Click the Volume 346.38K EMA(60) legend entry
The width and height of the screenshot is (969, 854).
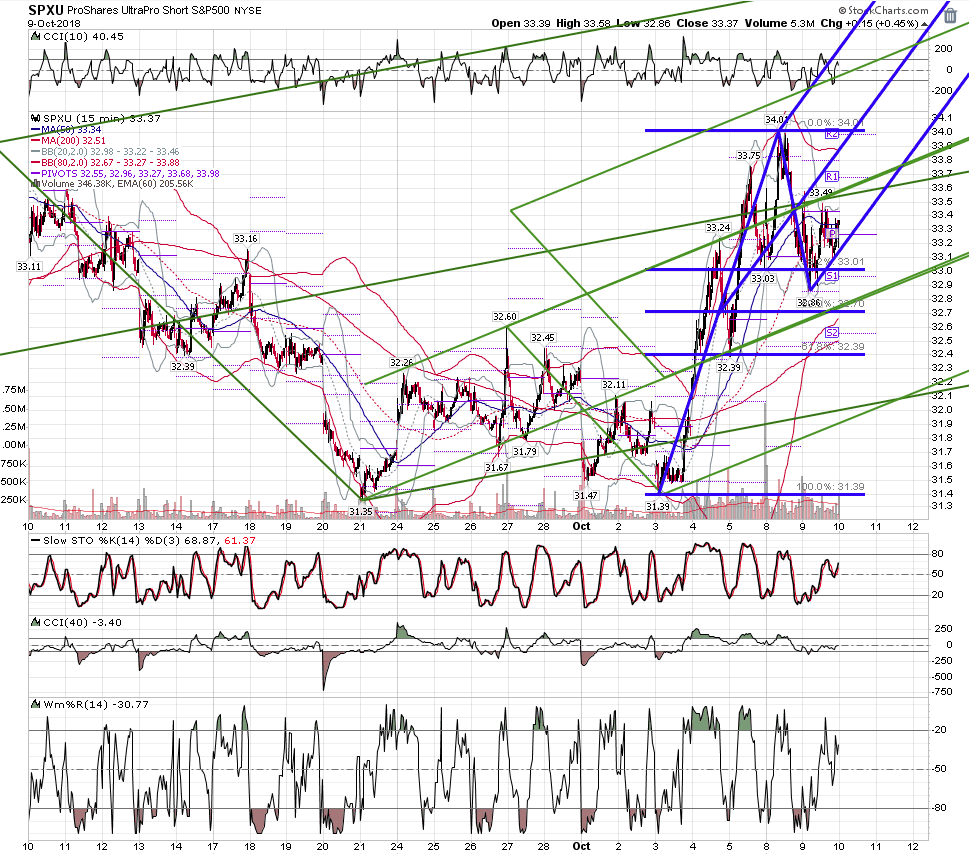tap(112, 184)
